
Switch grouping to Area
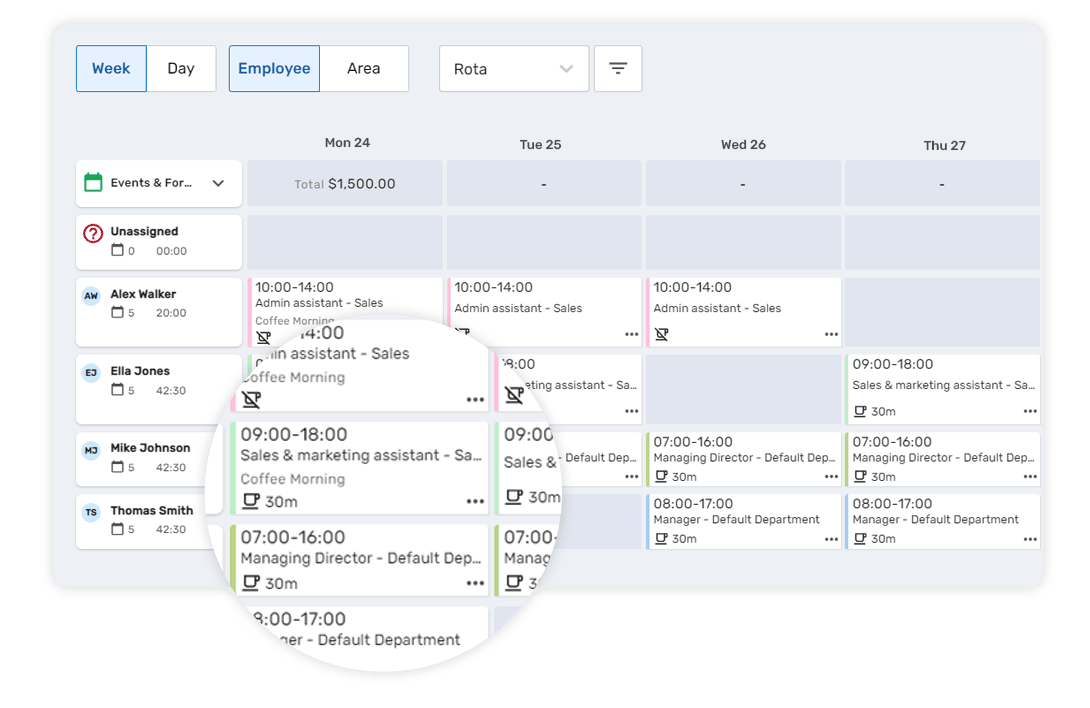point(364,68)
